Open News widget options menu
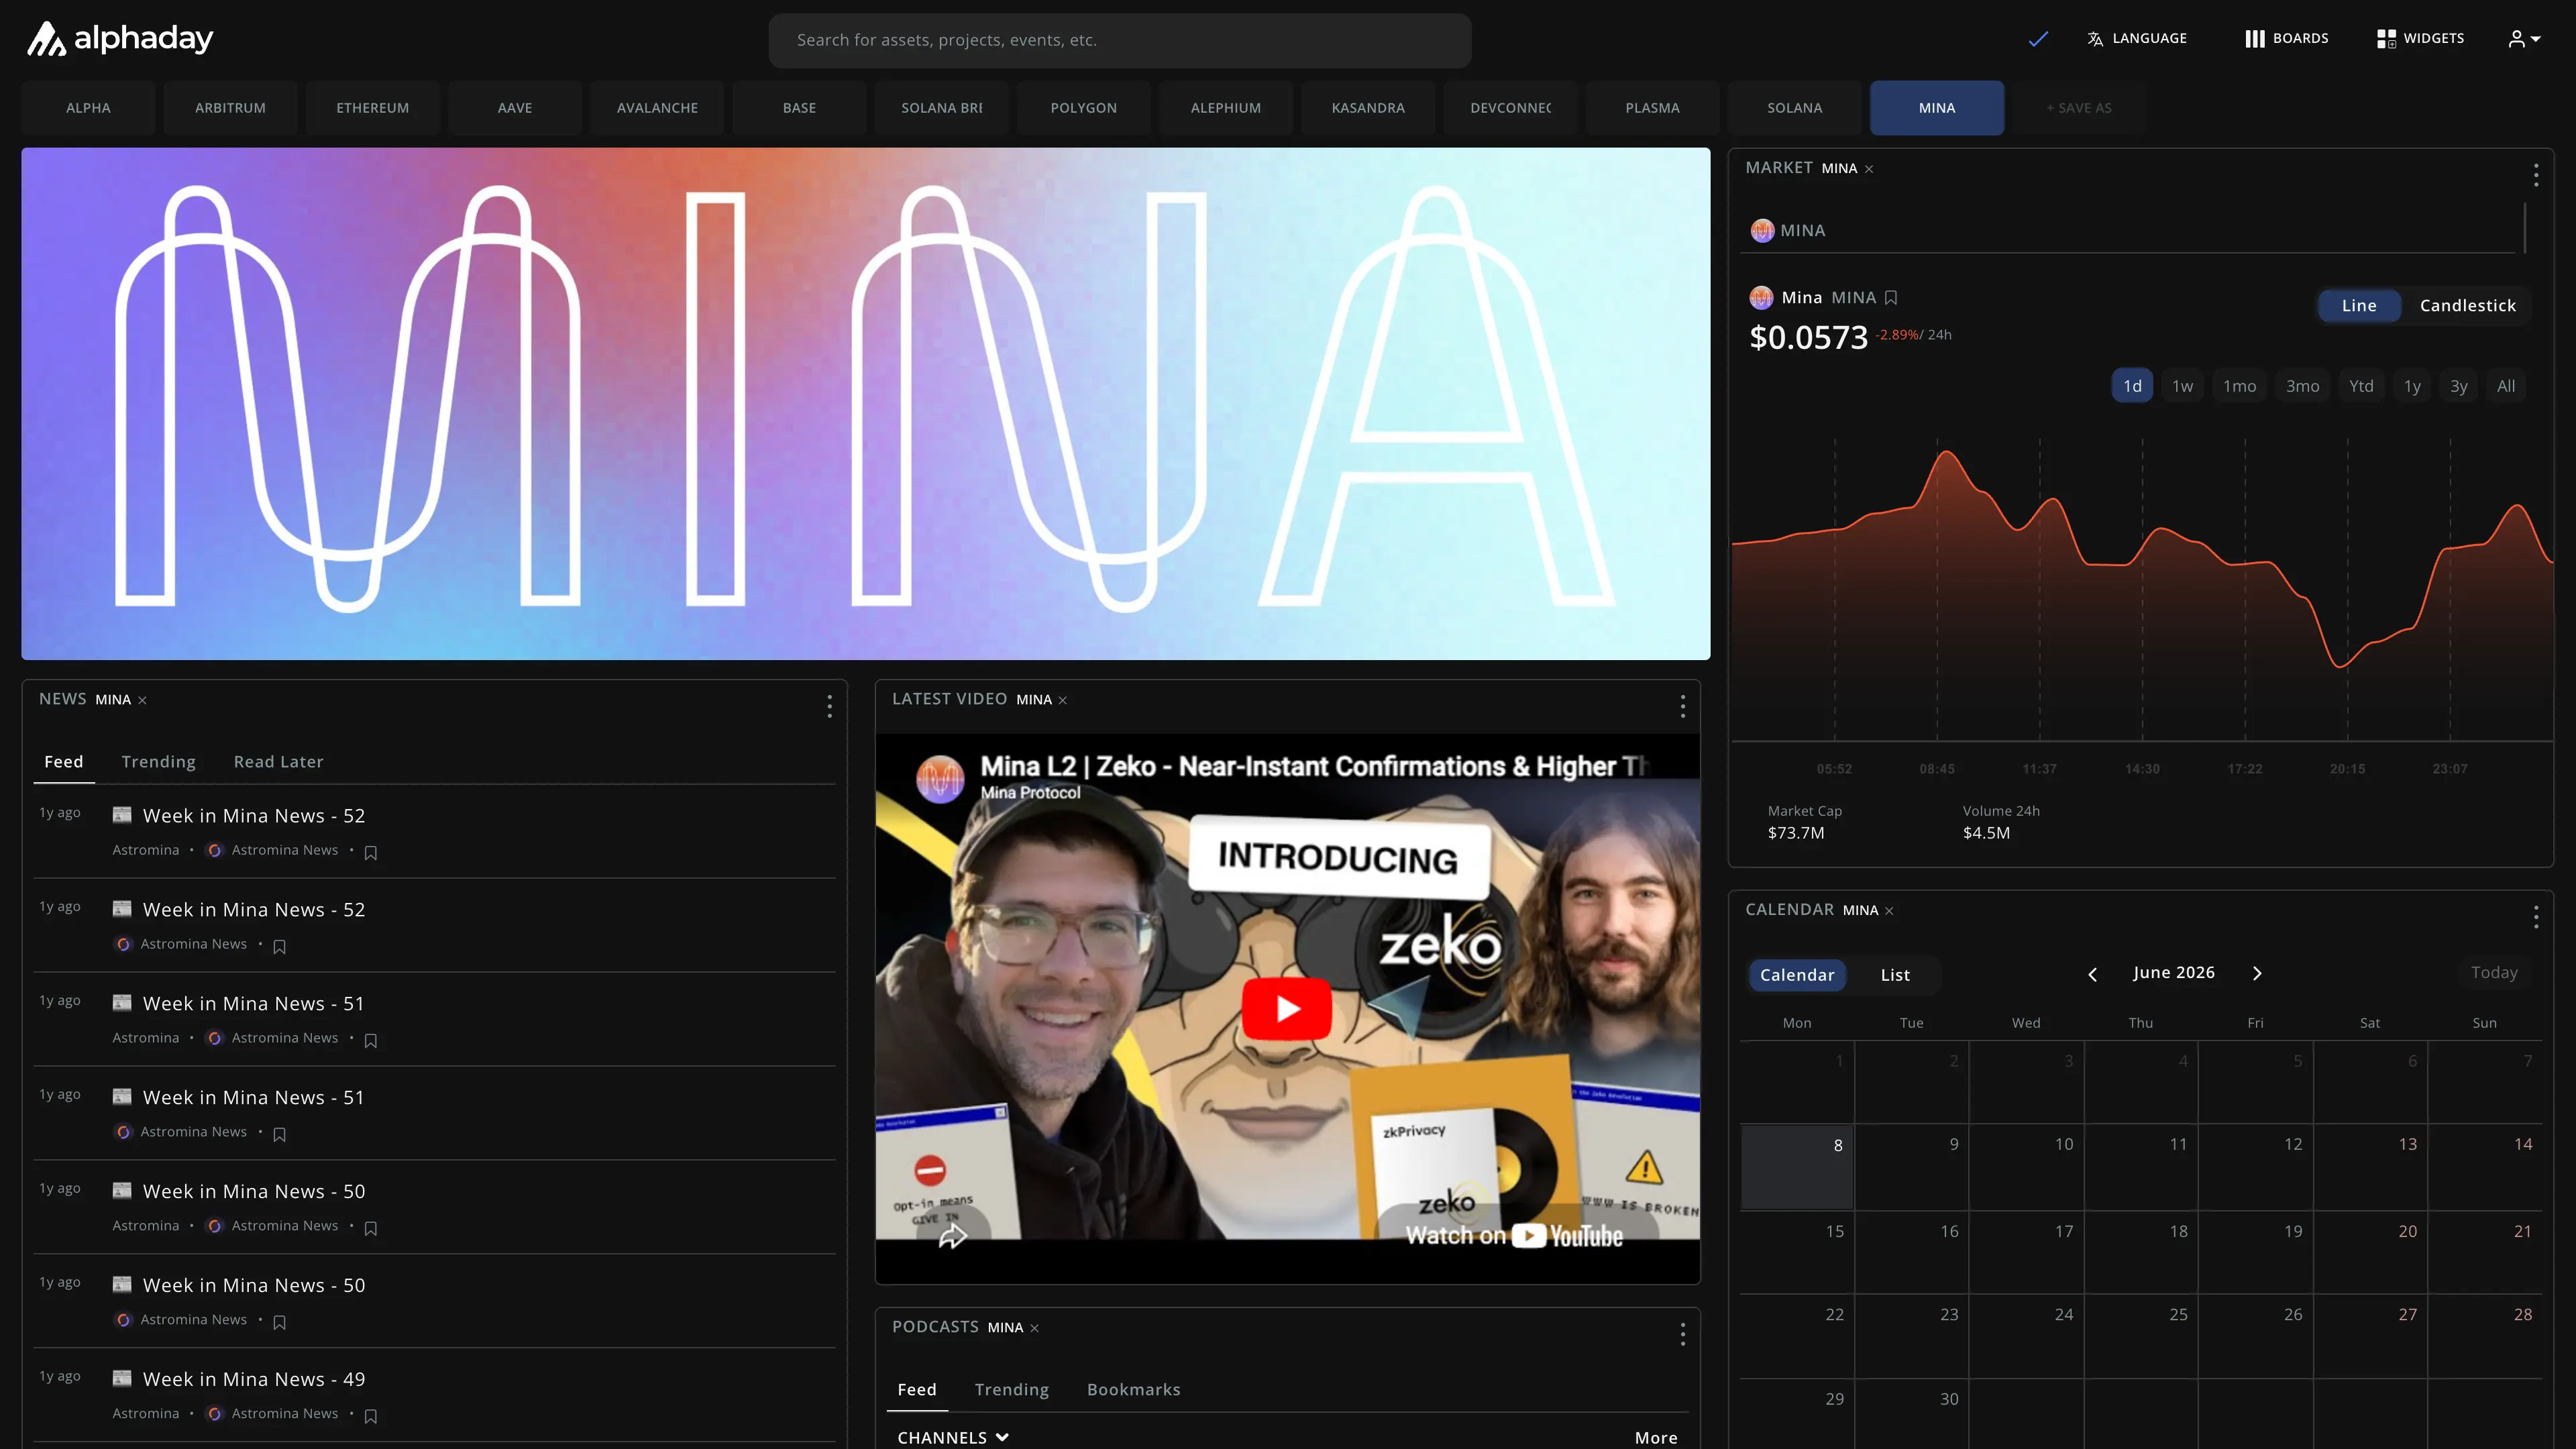 [x=829, y=707]
